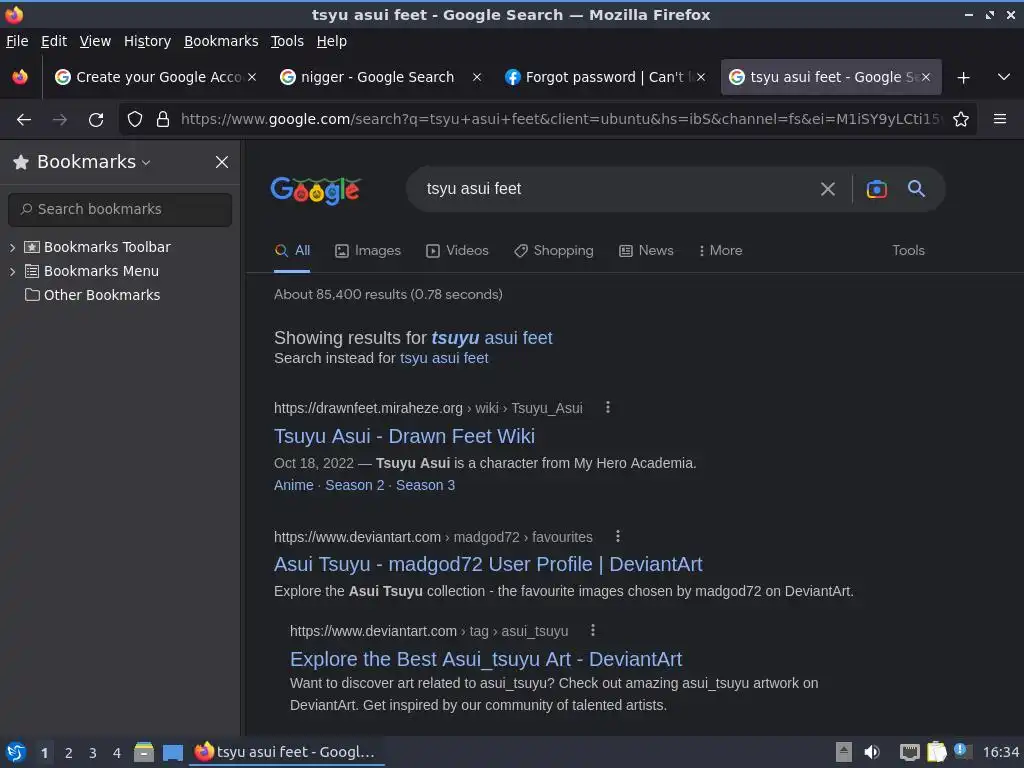Go back to the previous page
1024x768 pixels.
24,120
